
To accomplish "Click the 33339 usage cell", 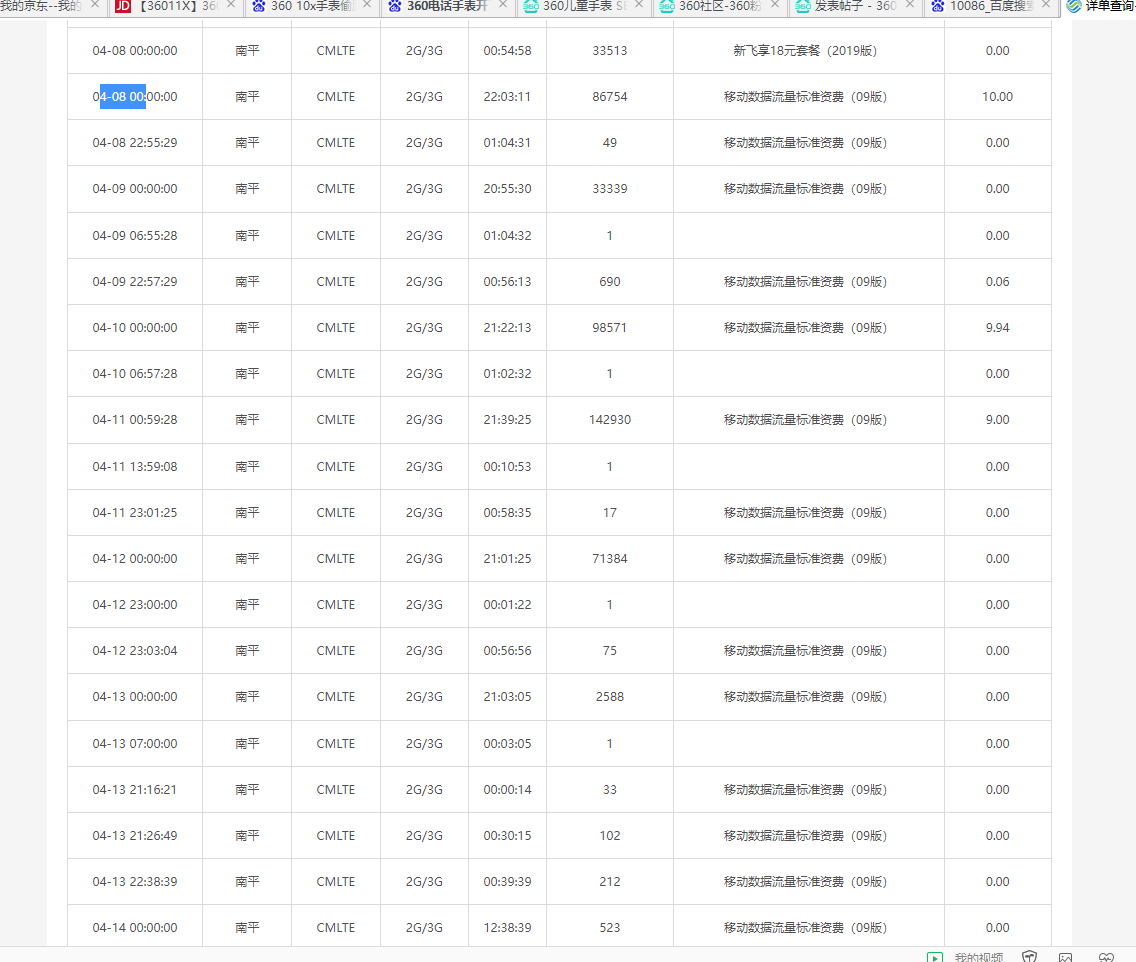I will [610, 188].
